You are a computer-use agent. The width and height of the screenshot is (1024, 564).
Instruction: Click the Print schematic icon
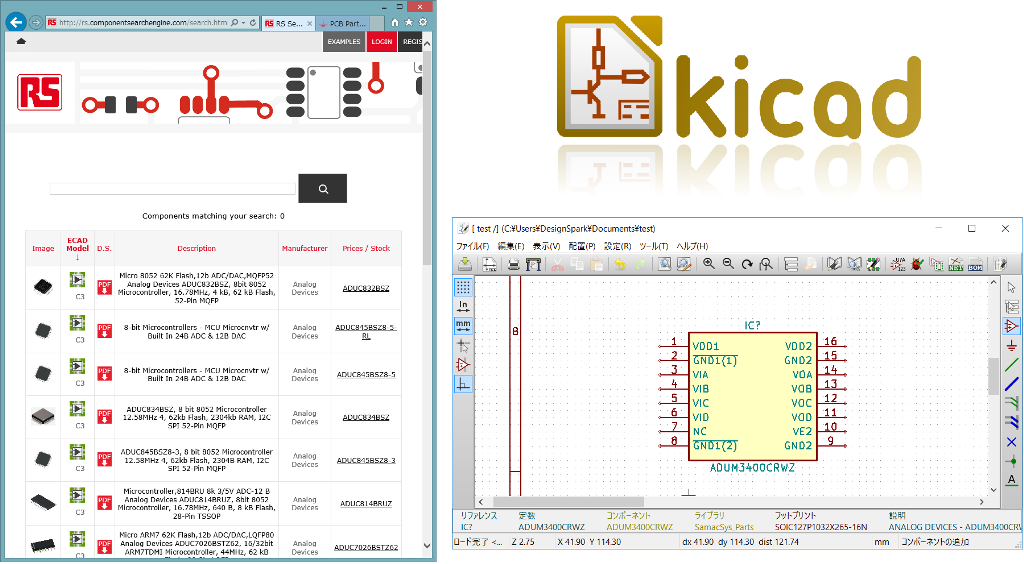(x=513, y=264)
